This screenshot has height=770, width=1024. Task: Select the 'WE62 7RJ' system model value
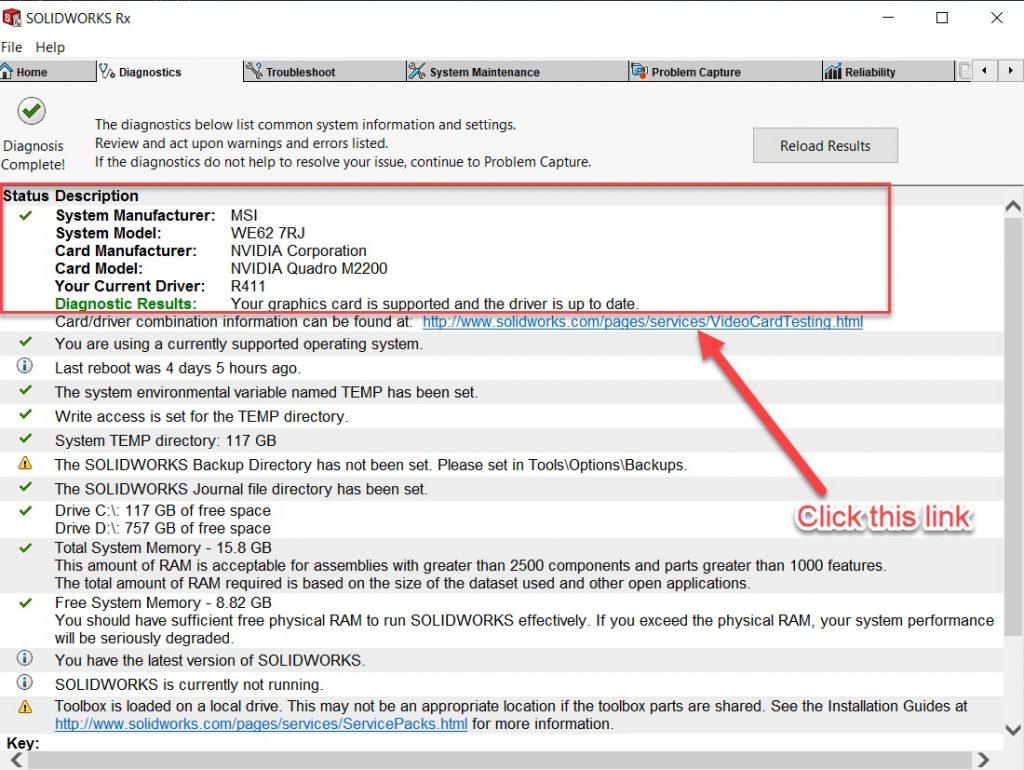coord(268,233)
